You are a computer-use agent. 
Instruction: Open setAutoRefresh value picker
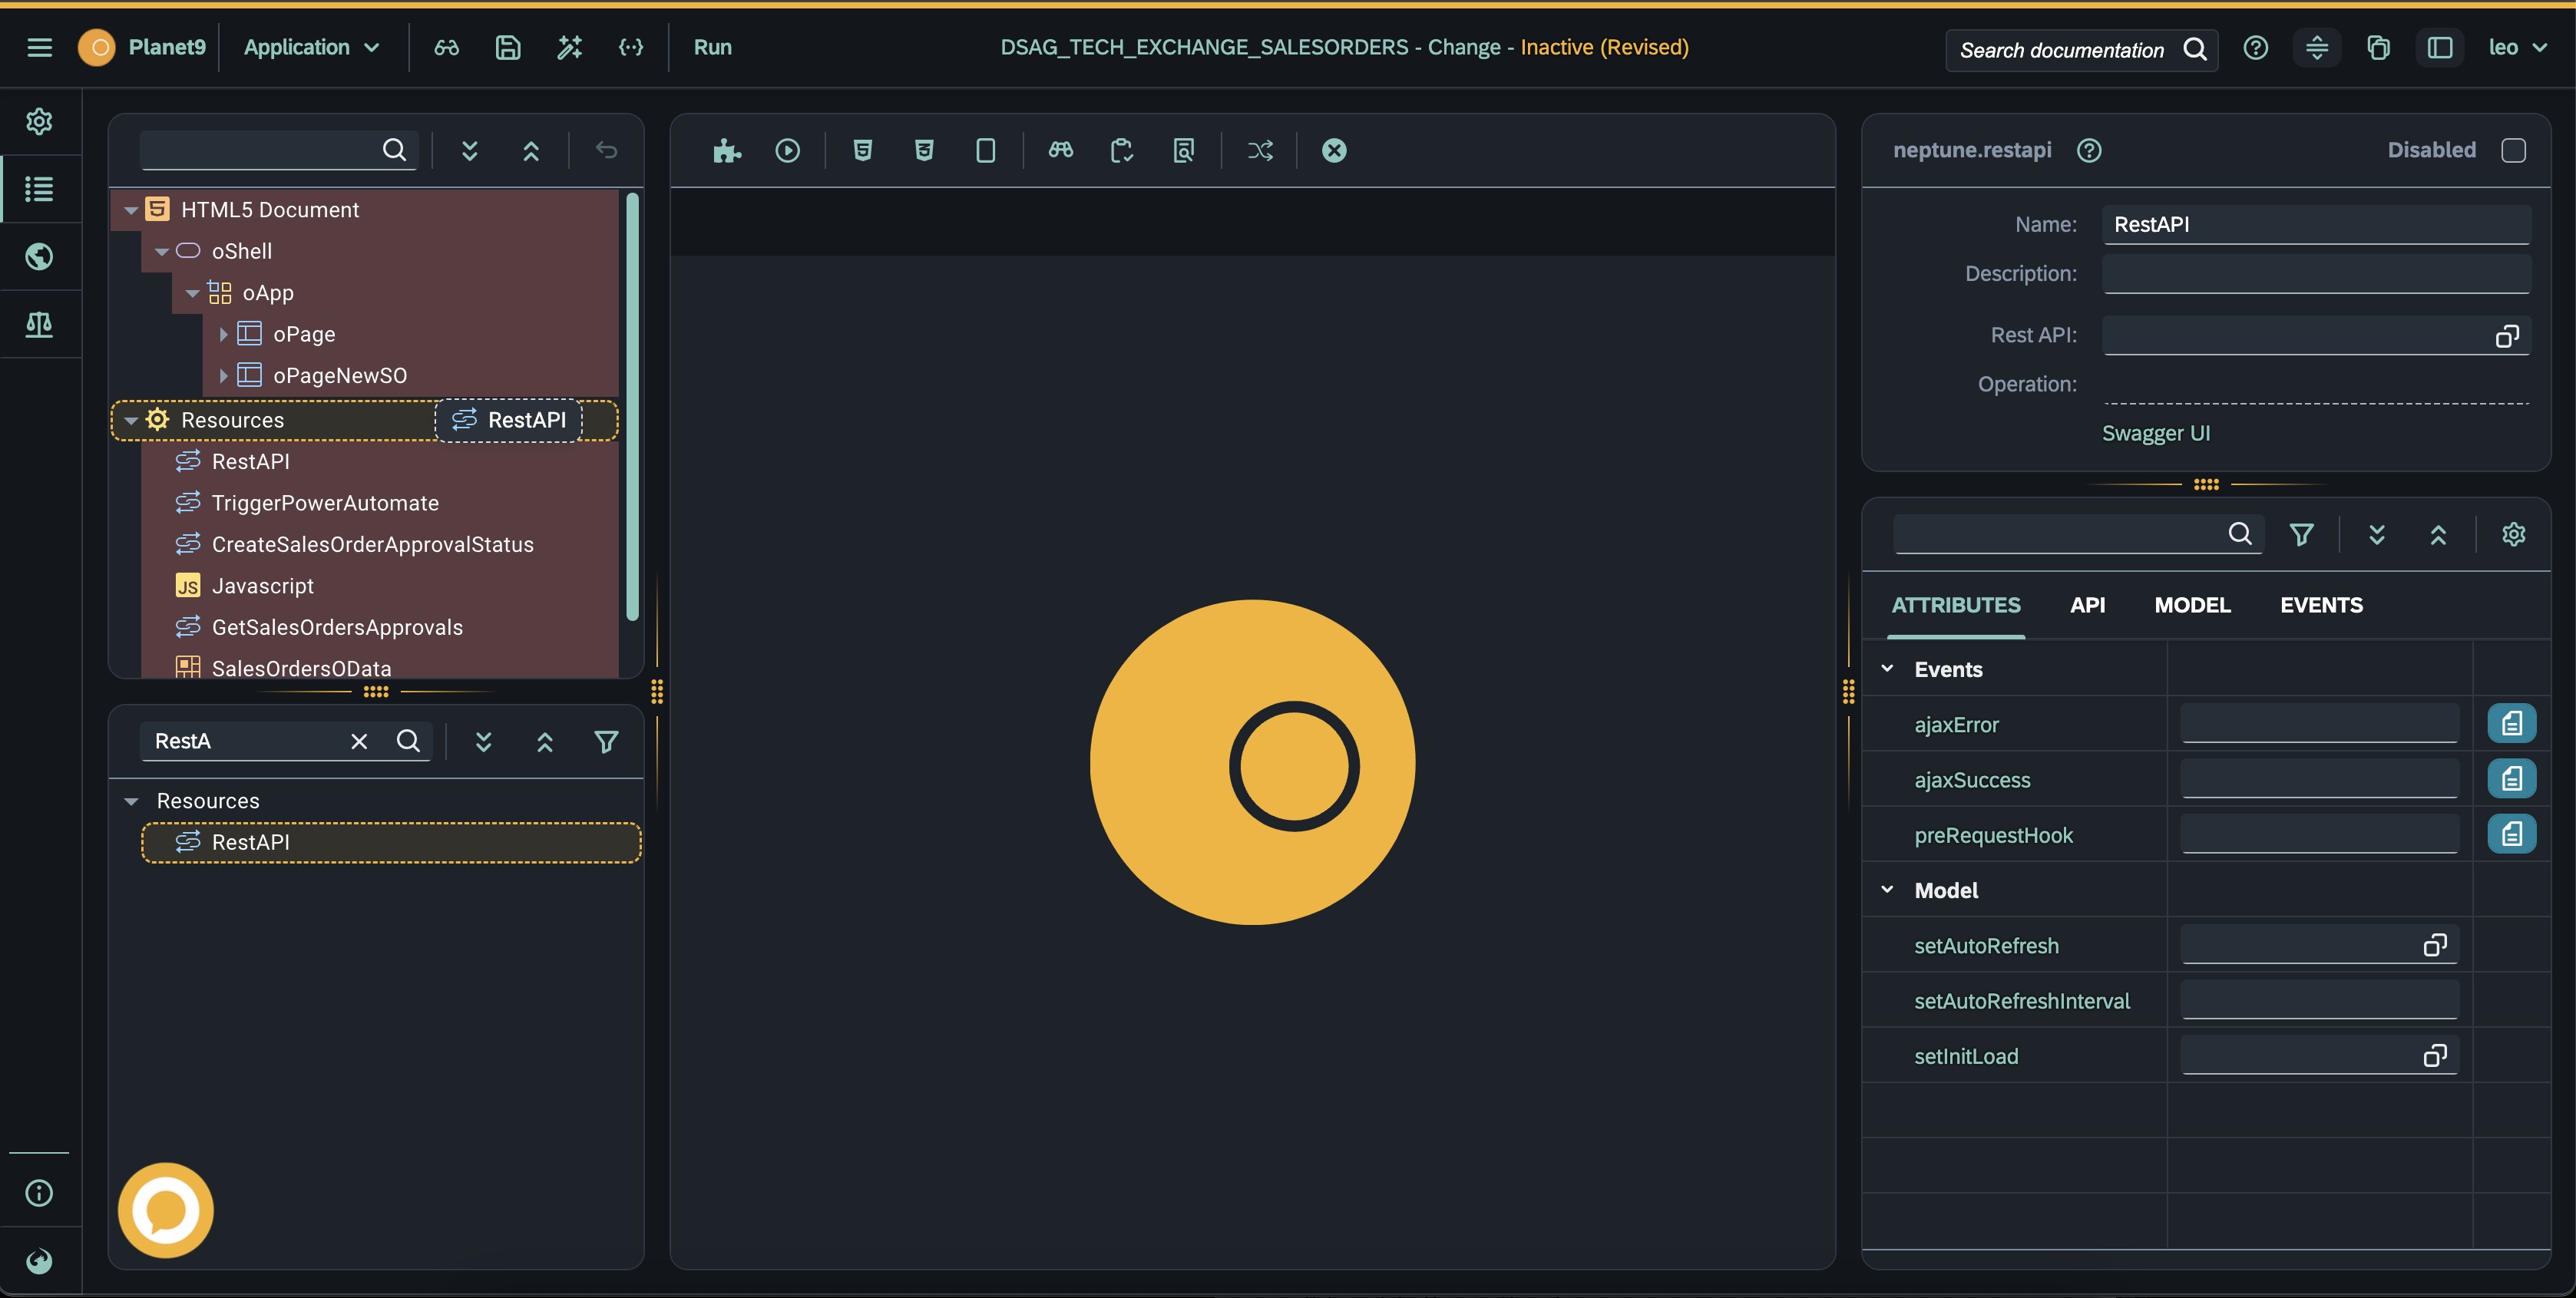[2434, 945]
